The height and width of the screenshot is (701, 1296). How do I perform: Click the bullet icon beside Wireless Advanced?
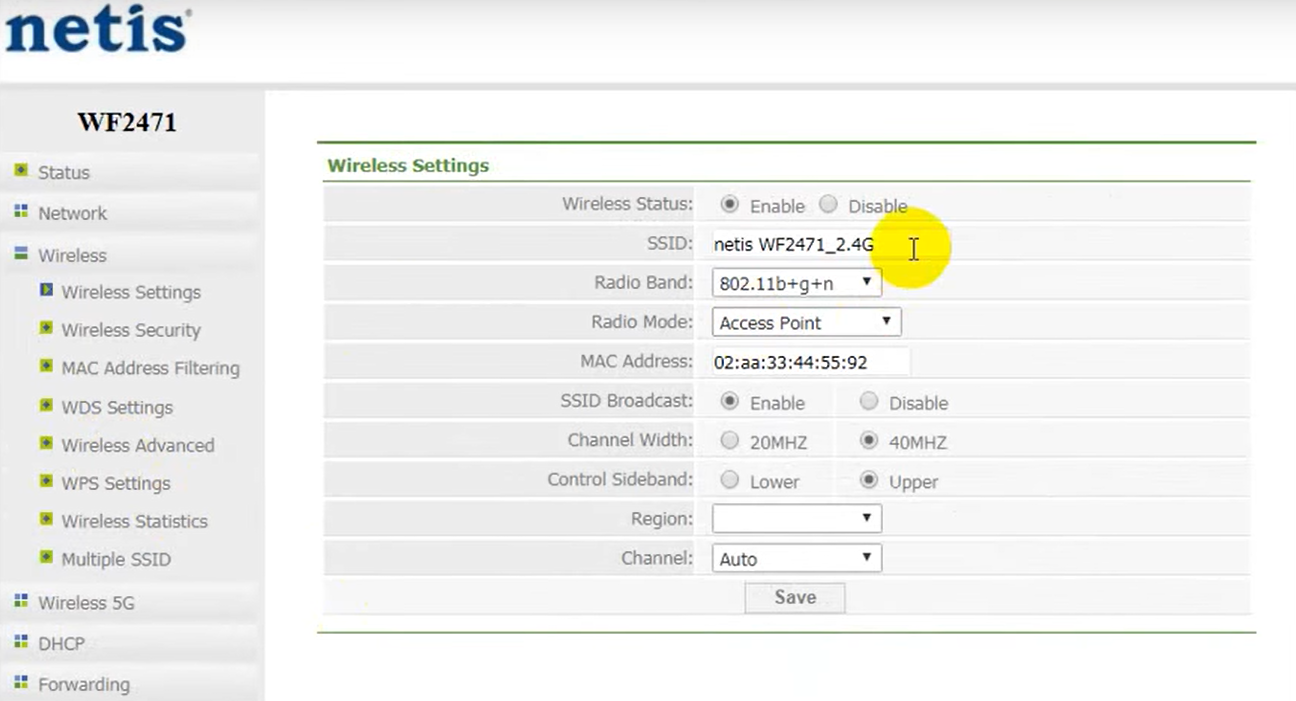46,443
